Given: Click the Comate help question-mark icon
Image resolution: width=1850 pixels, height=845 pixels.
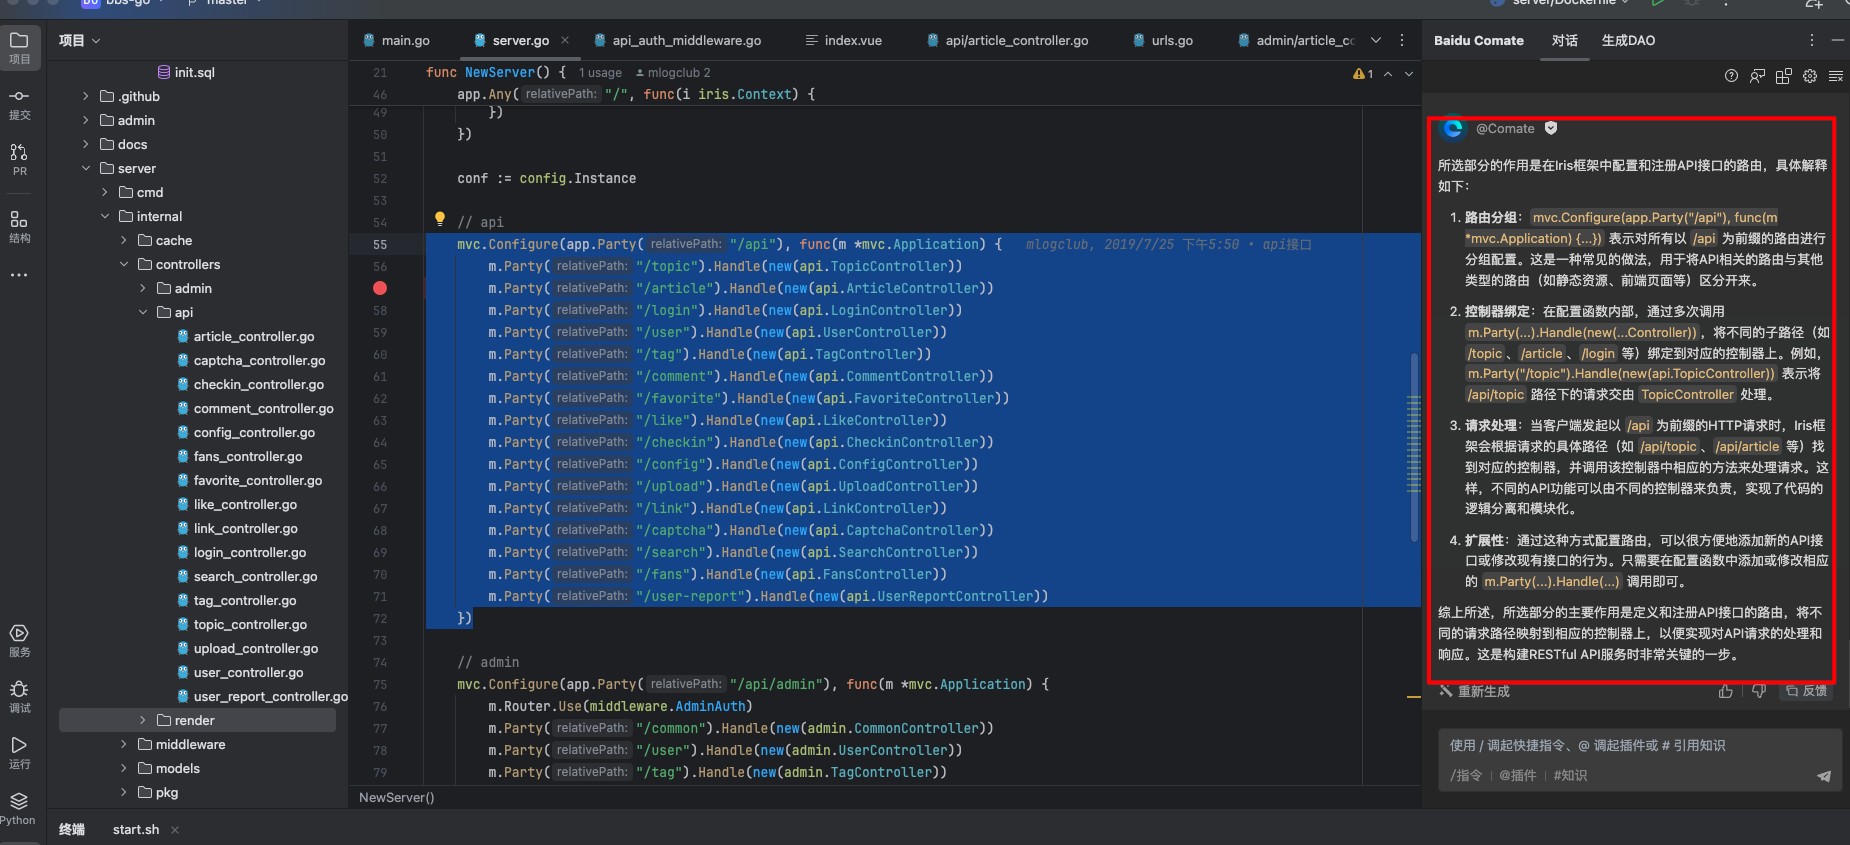Looking at the screenshot, I should [1731, 76].
